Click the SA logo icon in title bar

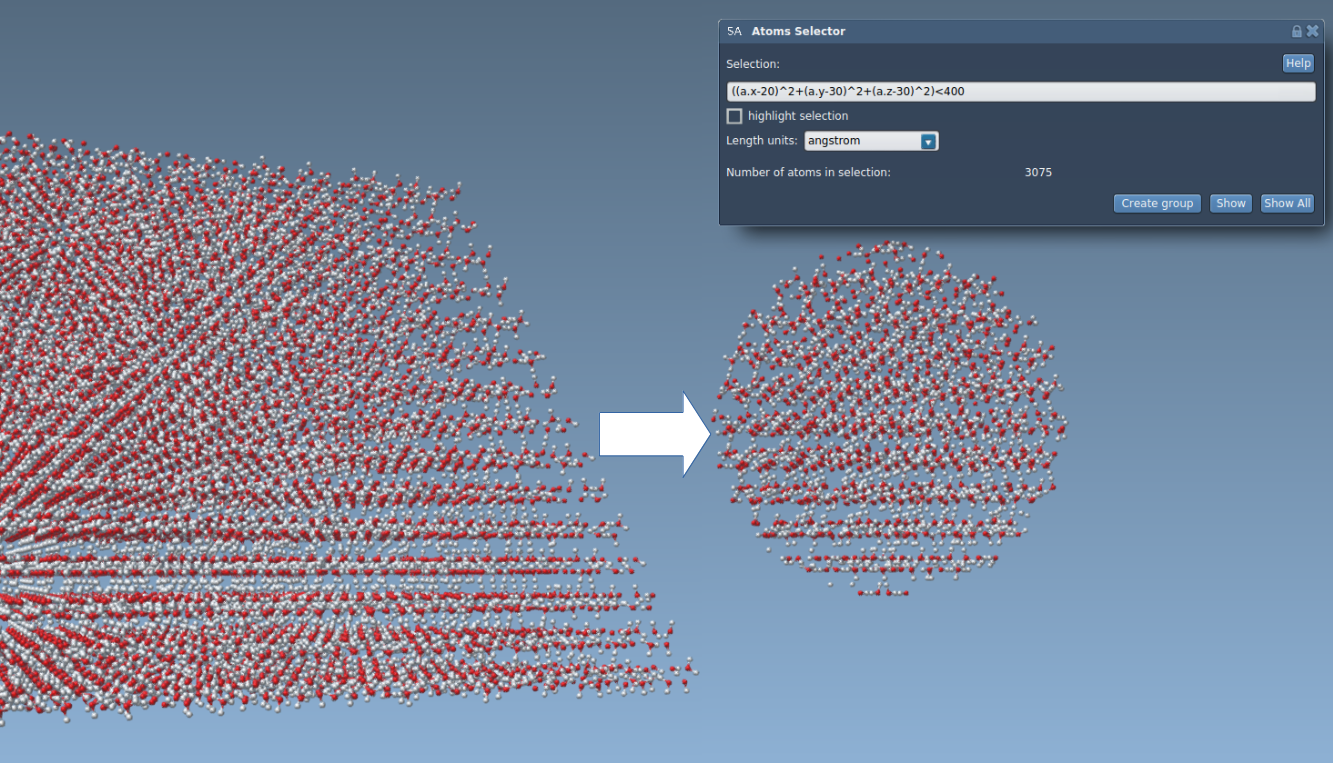pos(734,31)
